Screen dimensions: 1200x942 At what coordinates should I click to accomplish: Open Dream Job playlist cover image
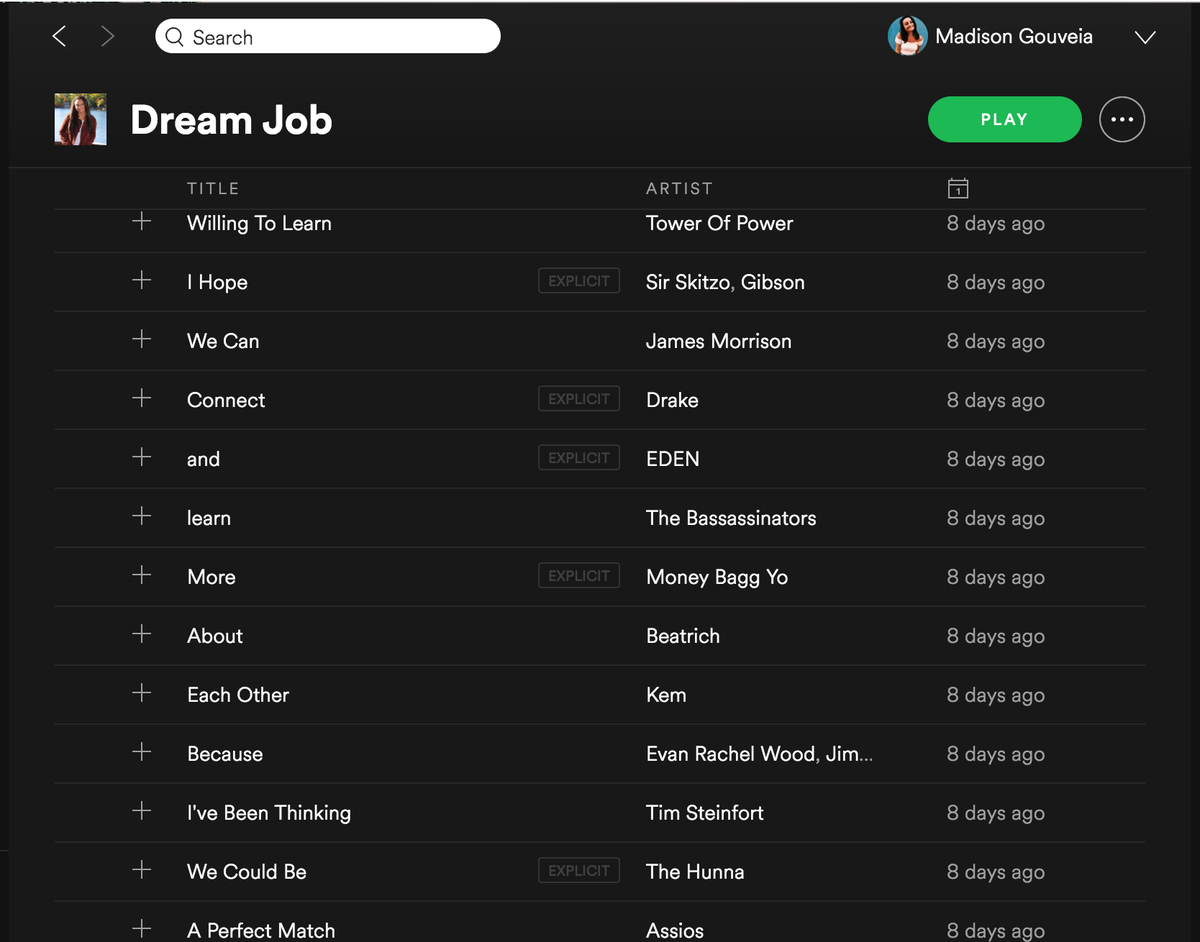(x=80, y=120)
